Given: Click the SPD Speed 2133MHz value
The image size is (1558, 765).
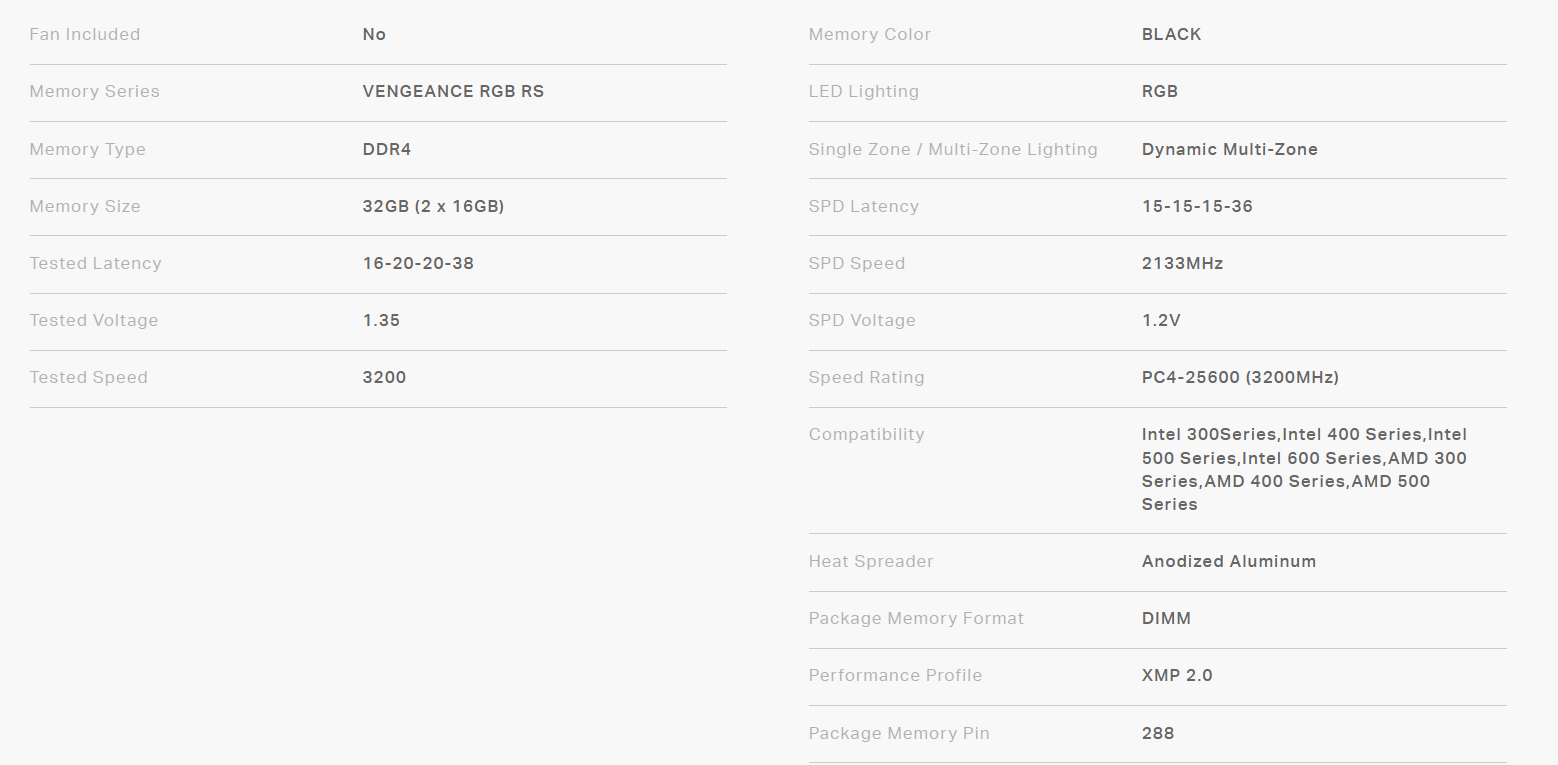Looking at the screenshot, I should pyautogui.click(x=1182, y=263).
